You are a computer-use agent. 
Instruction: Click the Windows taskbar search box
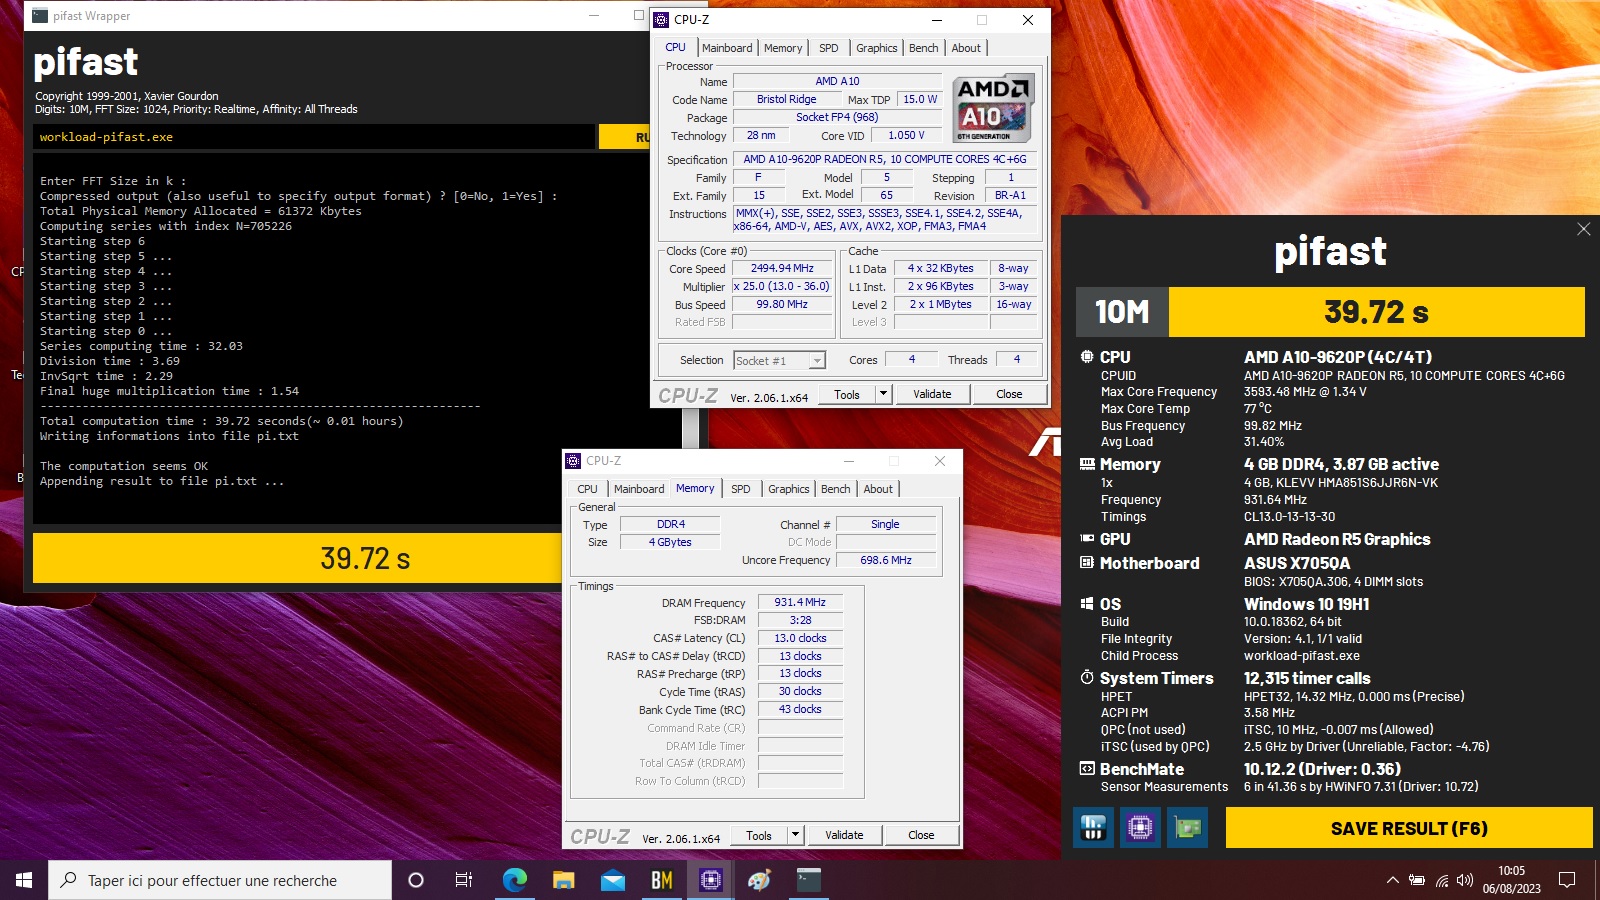220,880
